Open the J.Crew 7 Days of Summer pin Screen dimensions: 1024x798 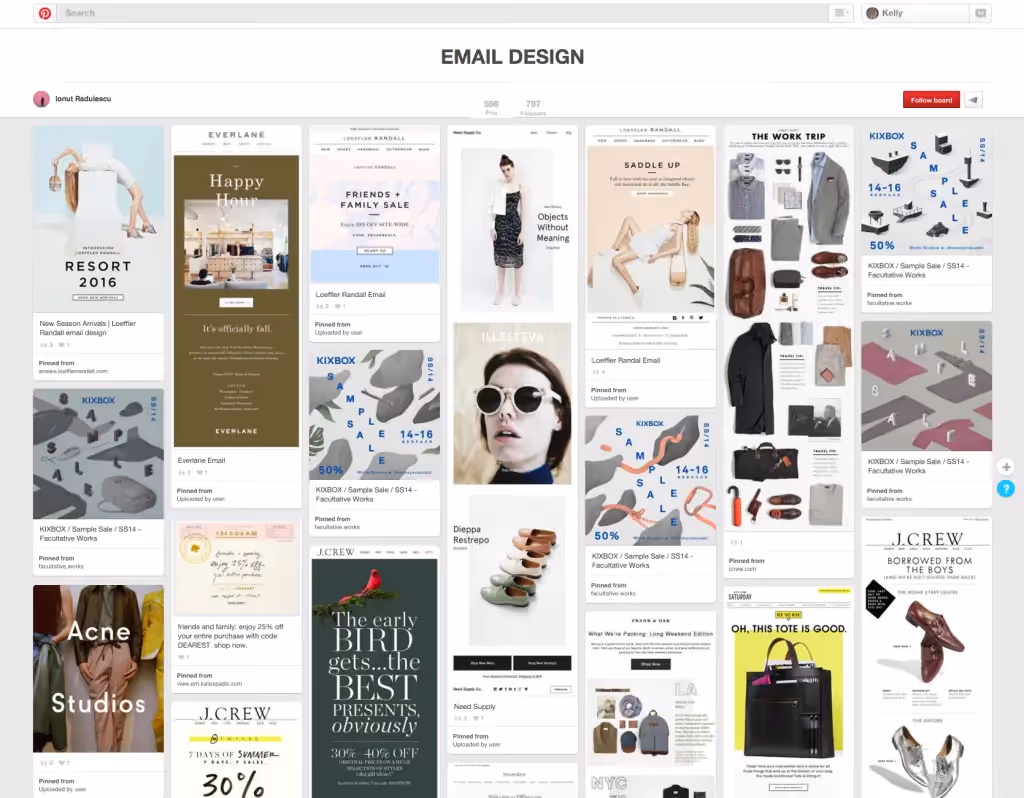coord(236,750)
